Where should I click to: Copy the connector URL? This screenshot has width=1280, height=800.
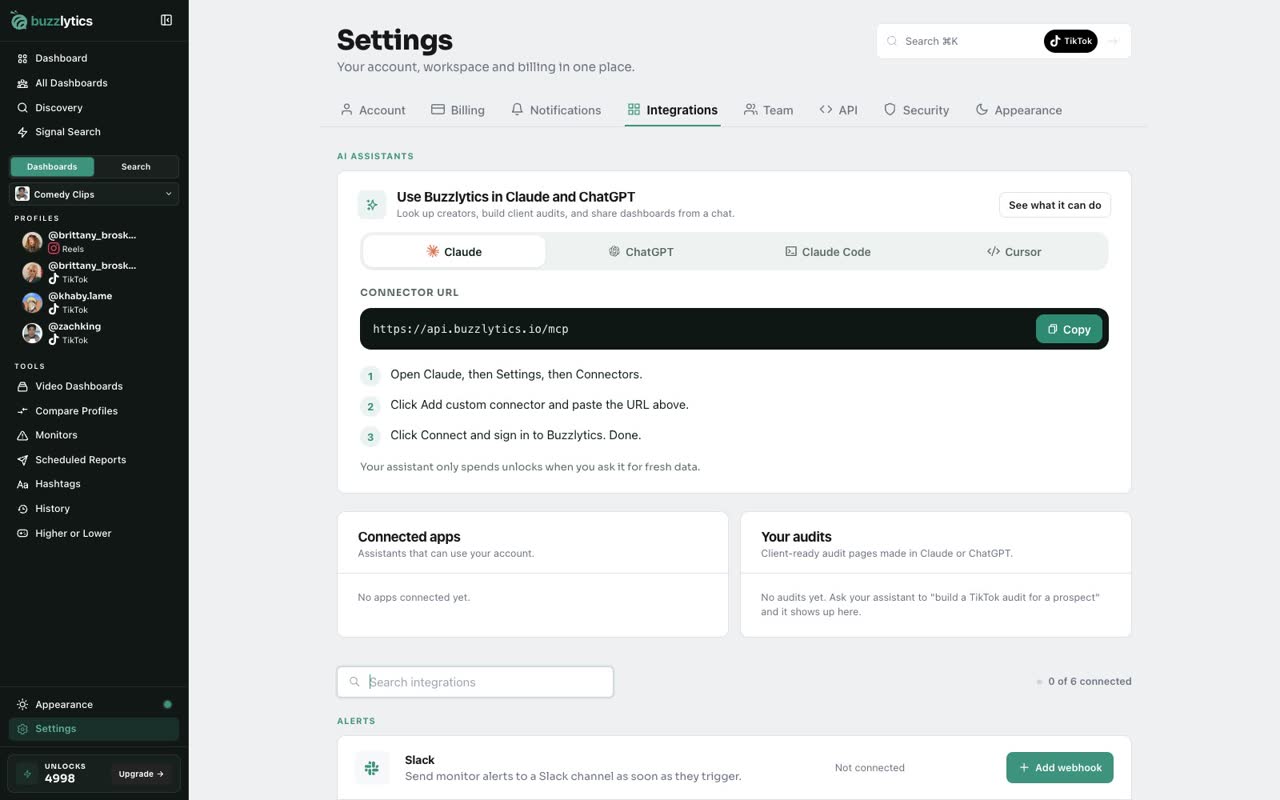click(1069, 329)
